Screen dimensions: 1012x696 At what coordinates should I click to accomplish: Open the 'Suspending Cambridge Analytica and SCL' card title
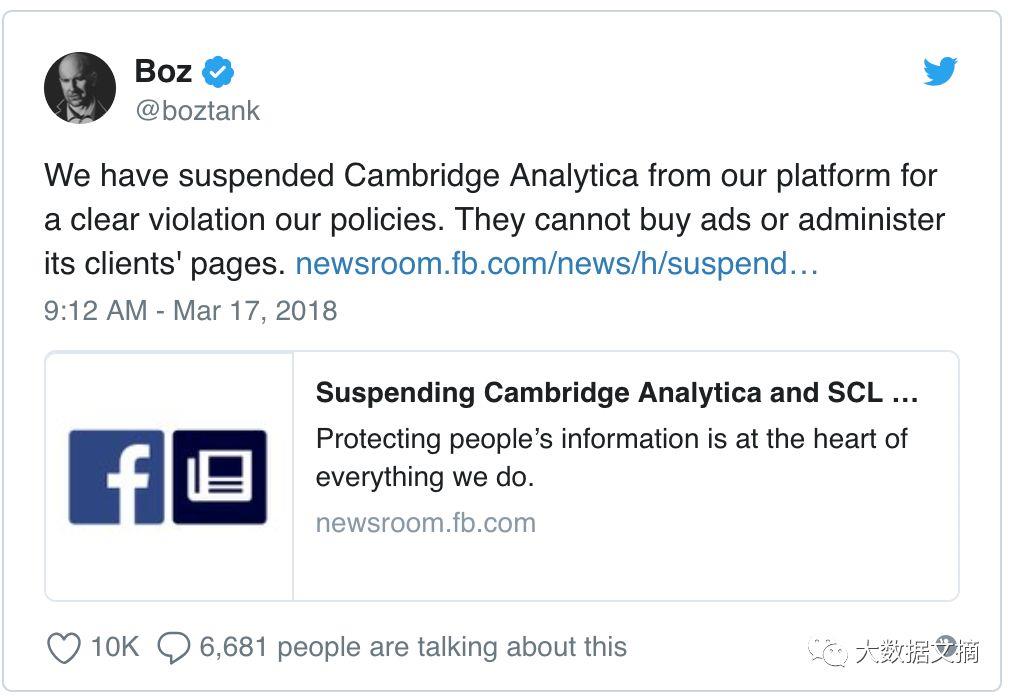[616, 393]
